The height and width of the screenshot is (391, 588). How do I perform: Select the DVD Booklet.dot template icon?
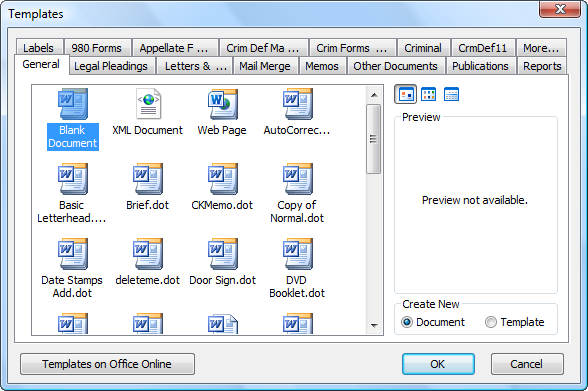pos(298,254)
